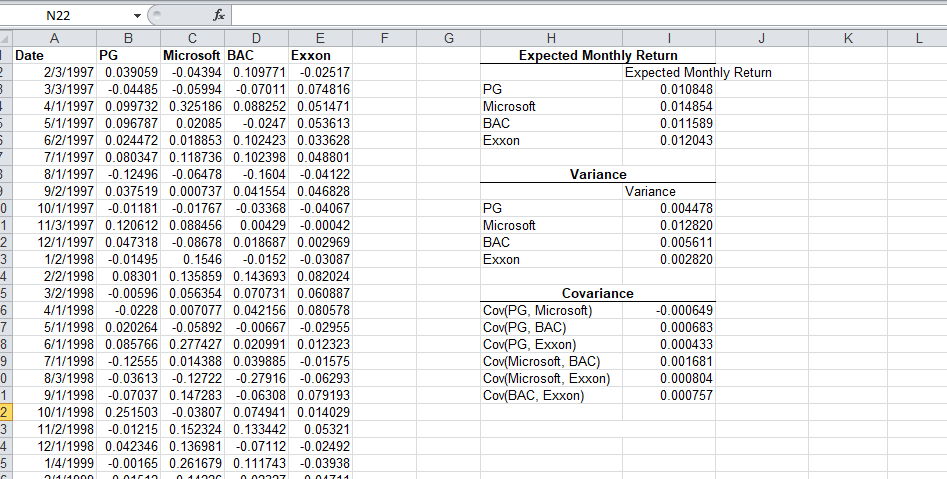Select column I header
This screenshot has height=479, width=947.
tap(669, 39)
